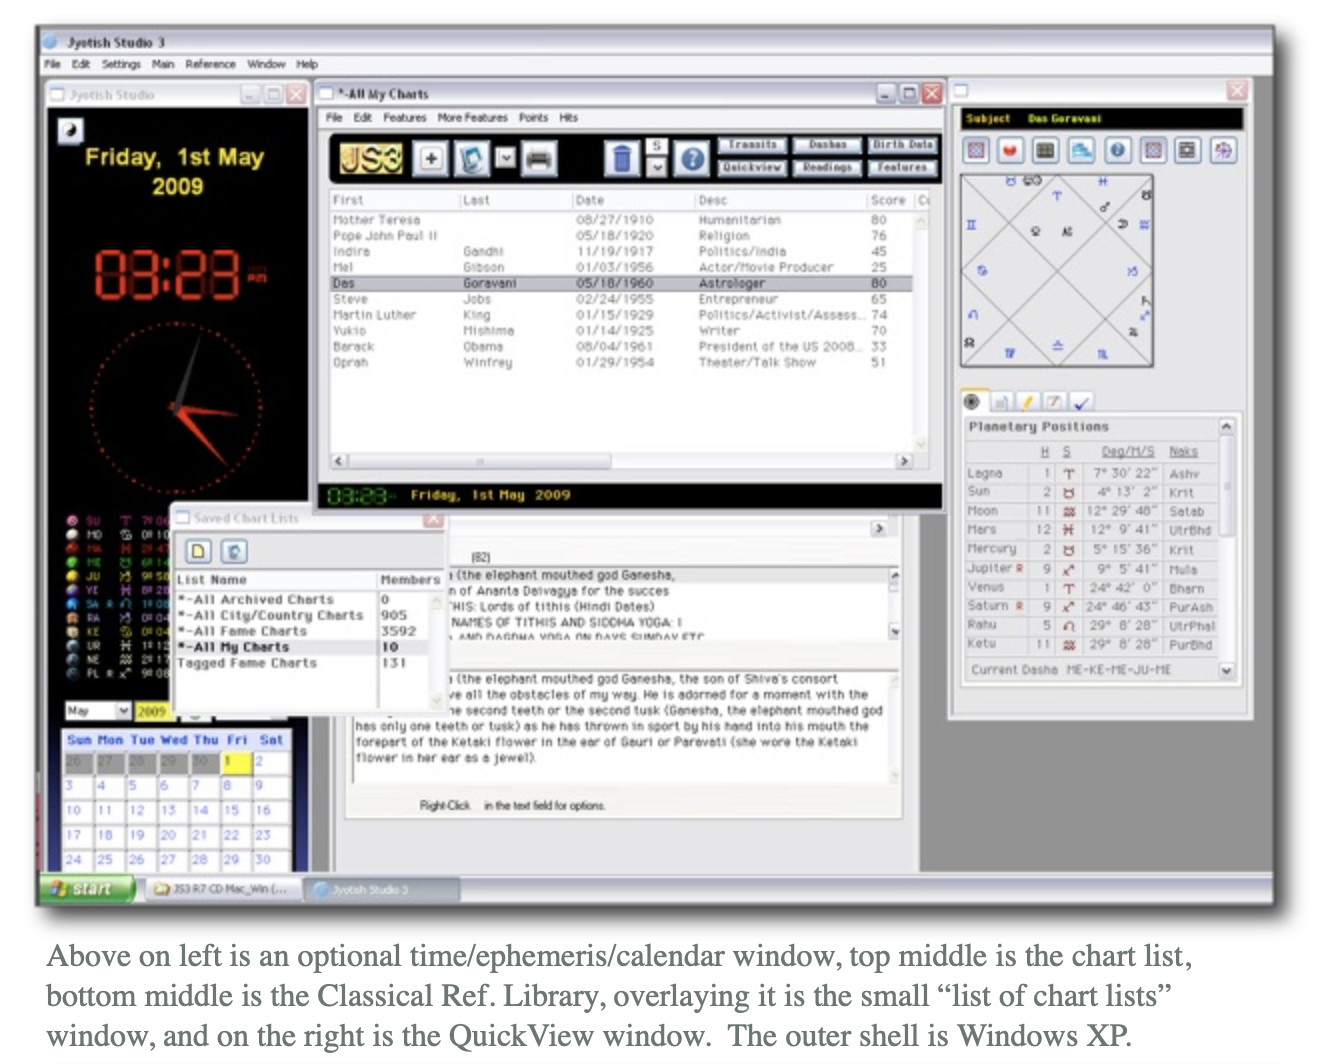The image size is (1324, 1064).
Task: Click the red icon in QuickView toolbar
Action: (1010, 150)
